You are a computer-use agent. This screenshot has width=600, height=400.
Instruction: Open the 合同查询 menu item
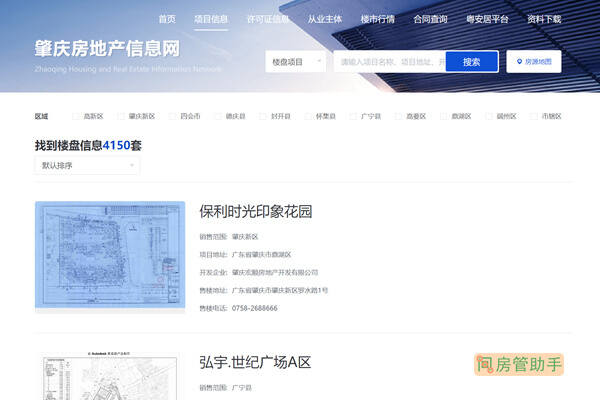pyautogui.click(x=430, y=19)
